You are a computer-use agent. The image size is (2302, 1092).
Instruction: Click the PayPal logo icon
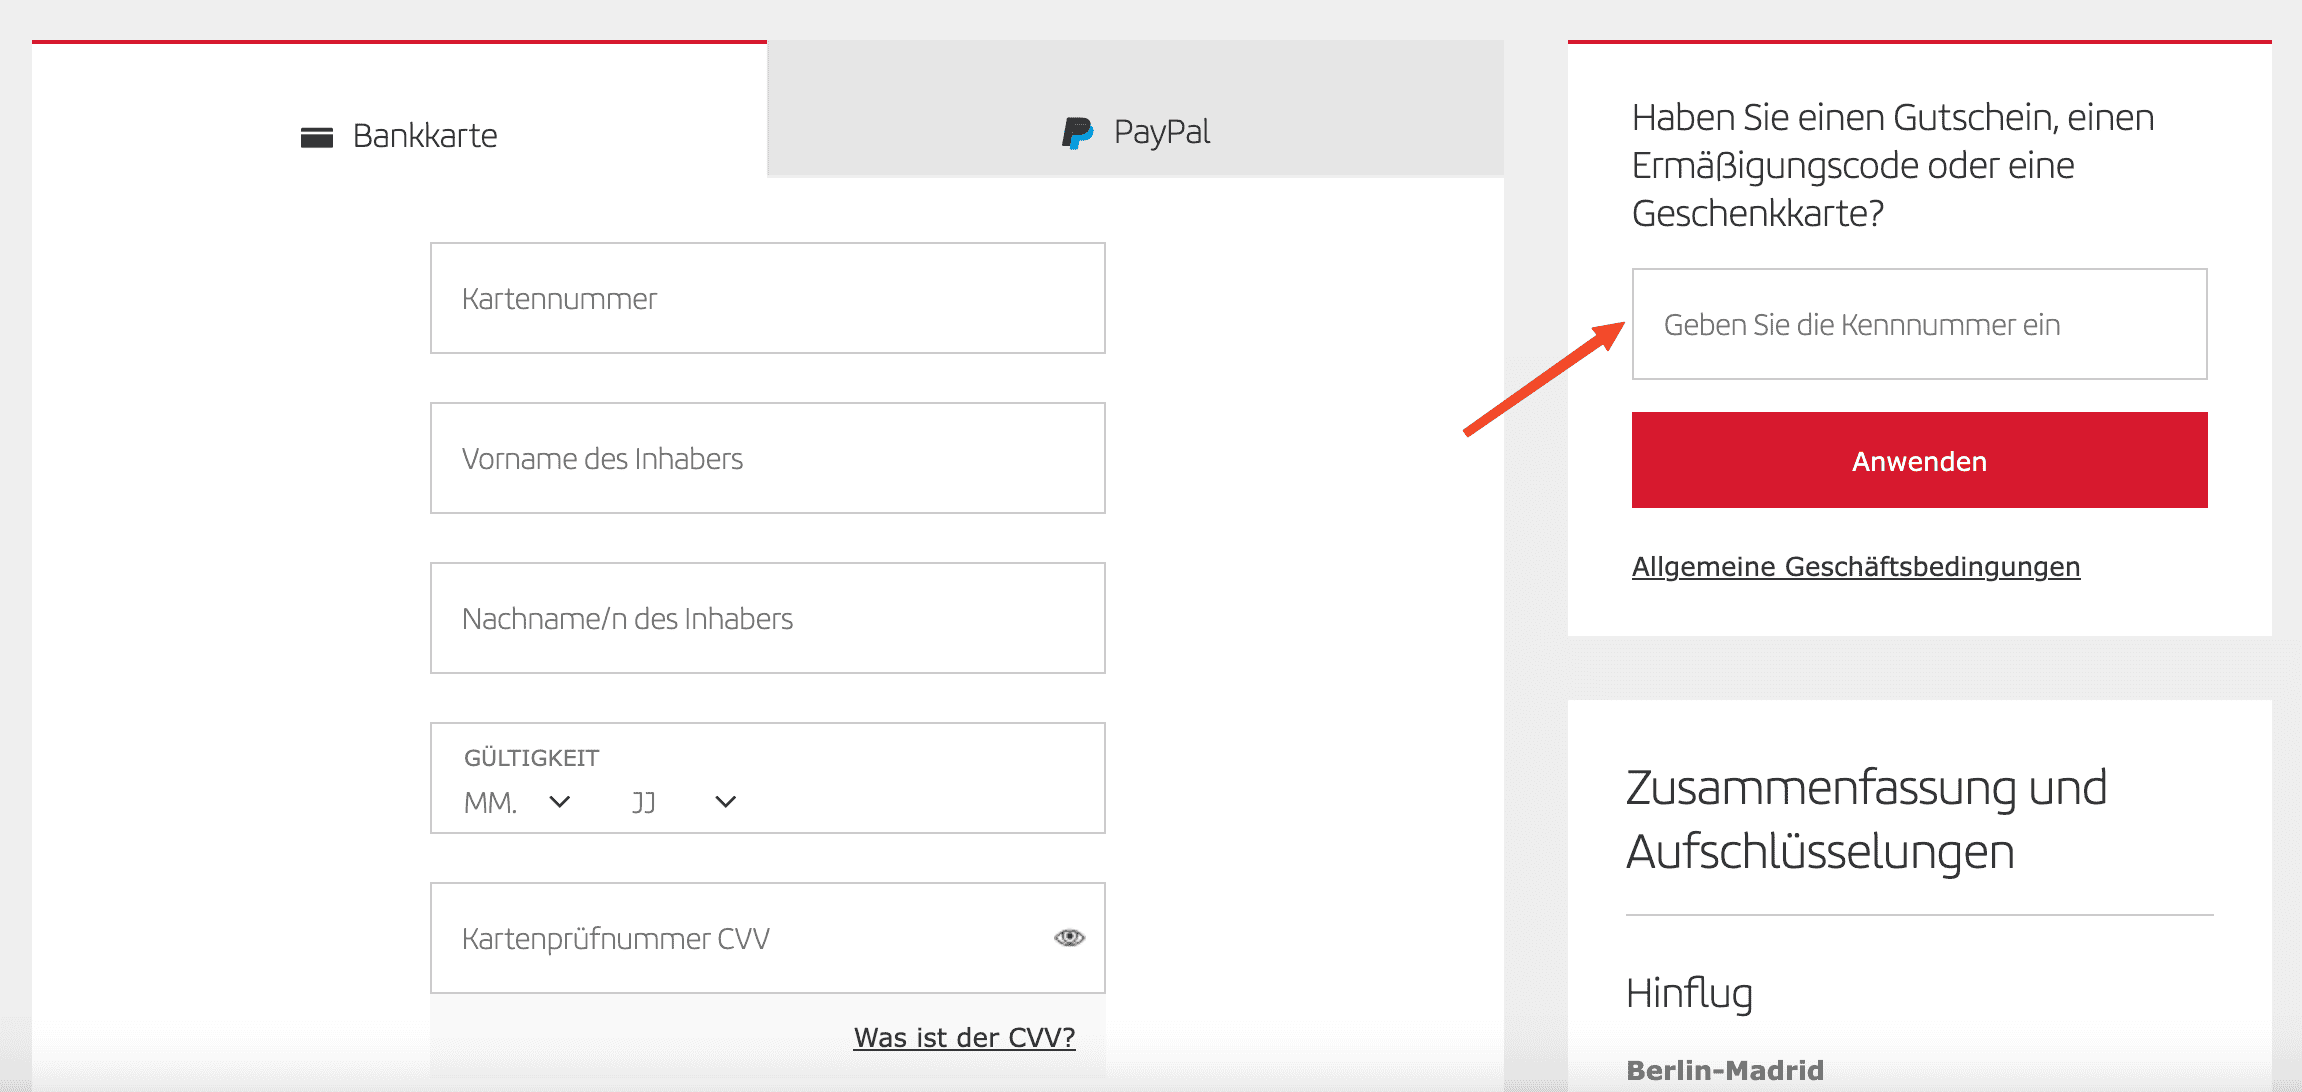click(x=1077, y=132)
